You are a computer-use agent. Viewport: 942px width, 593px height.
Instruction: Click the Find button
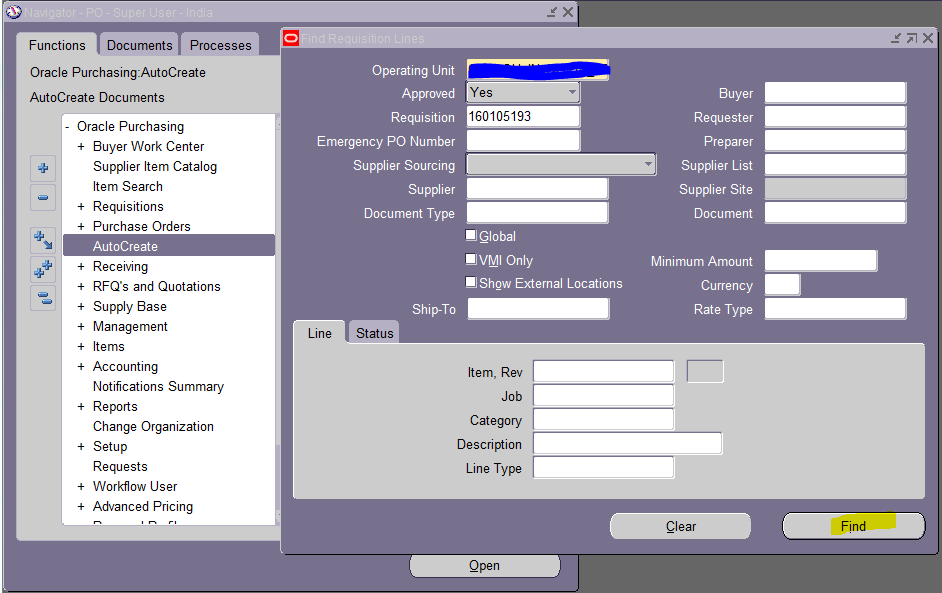click(x=853, y=525)
